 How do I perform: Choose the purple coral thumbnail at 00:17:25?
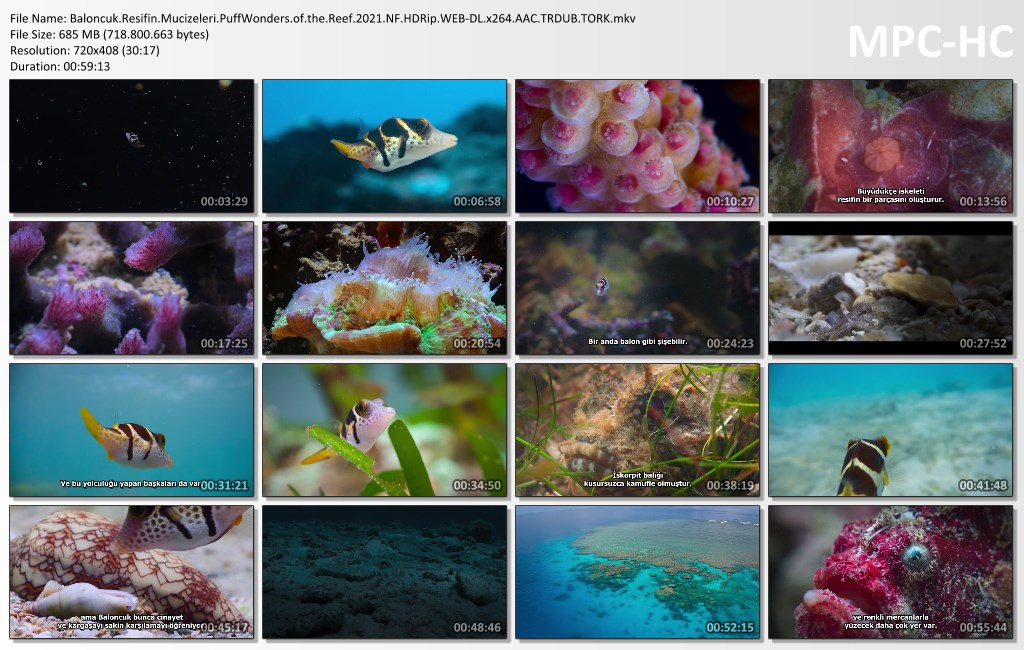pyautogui.click(x=131, y=288)
